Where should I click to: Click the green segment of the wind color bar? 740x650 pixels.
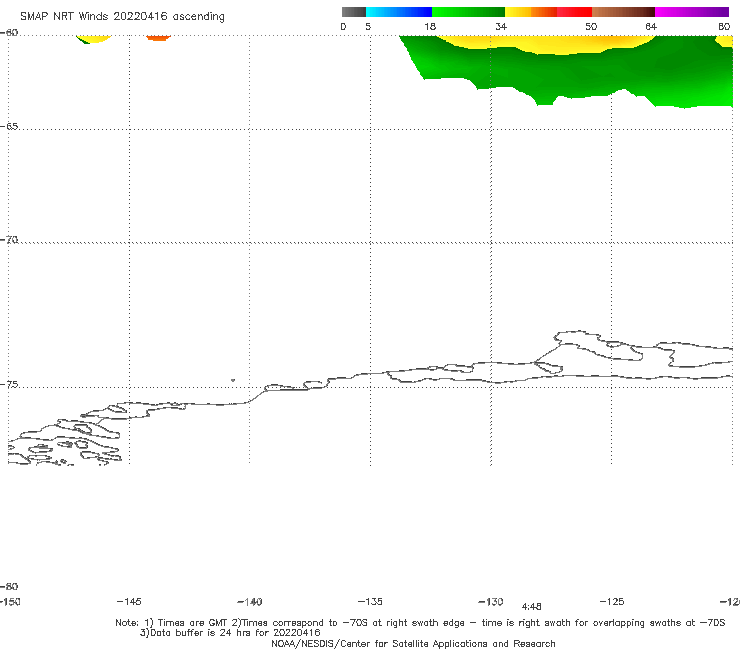[x=468, y=12]
